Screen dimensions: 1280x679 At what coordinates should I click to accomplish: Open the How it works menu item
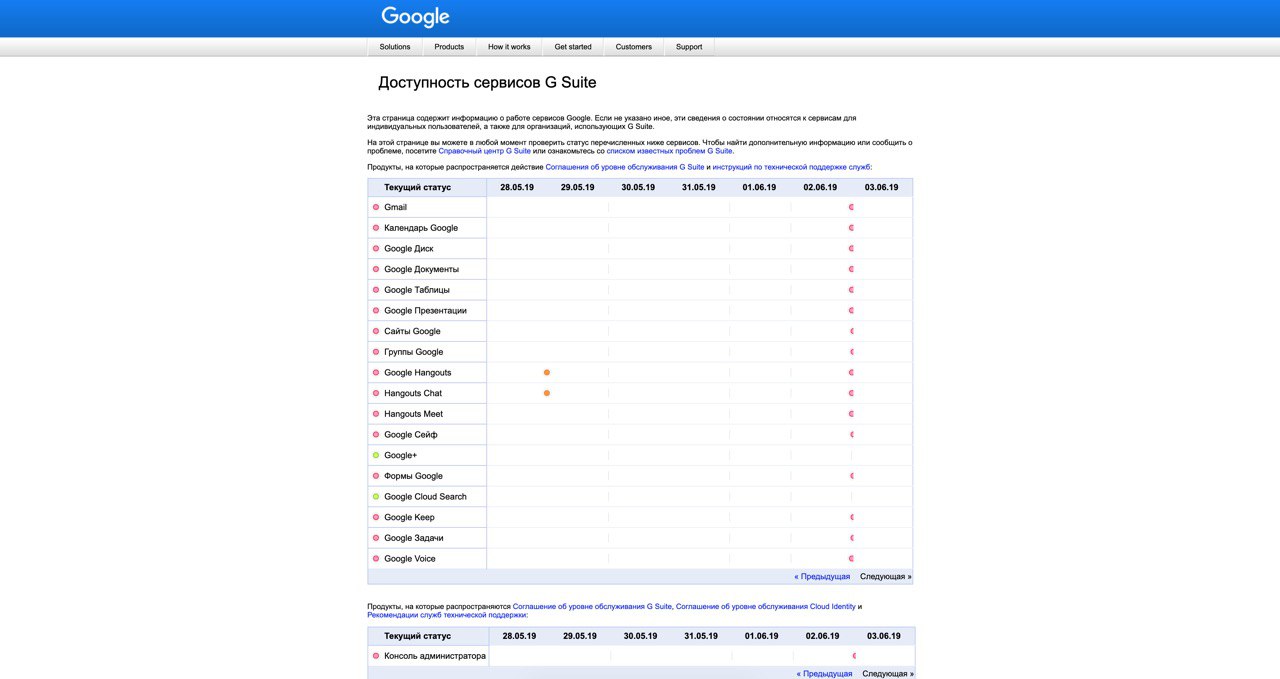coord(509,47)
